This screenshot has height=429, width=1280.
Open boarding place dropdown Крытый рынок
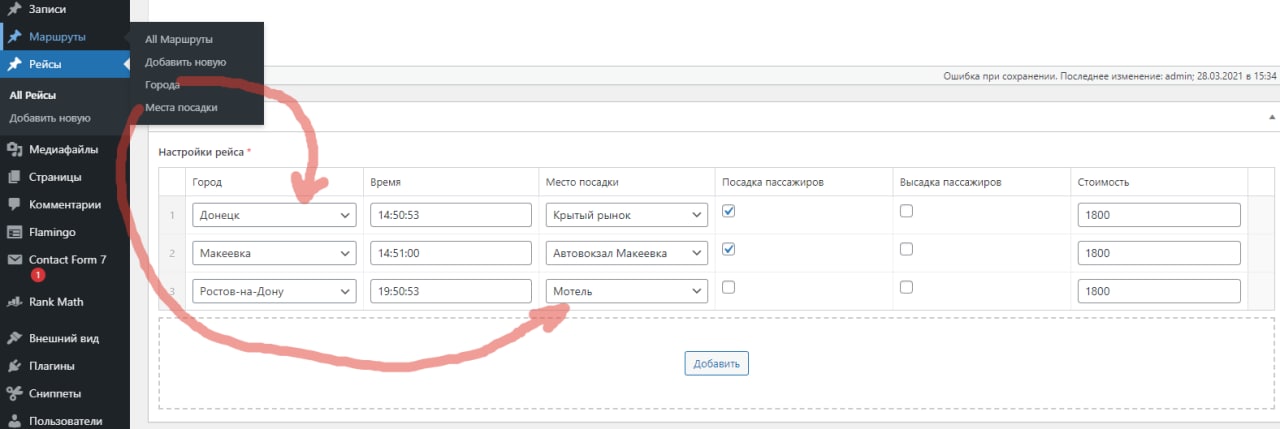627,215
